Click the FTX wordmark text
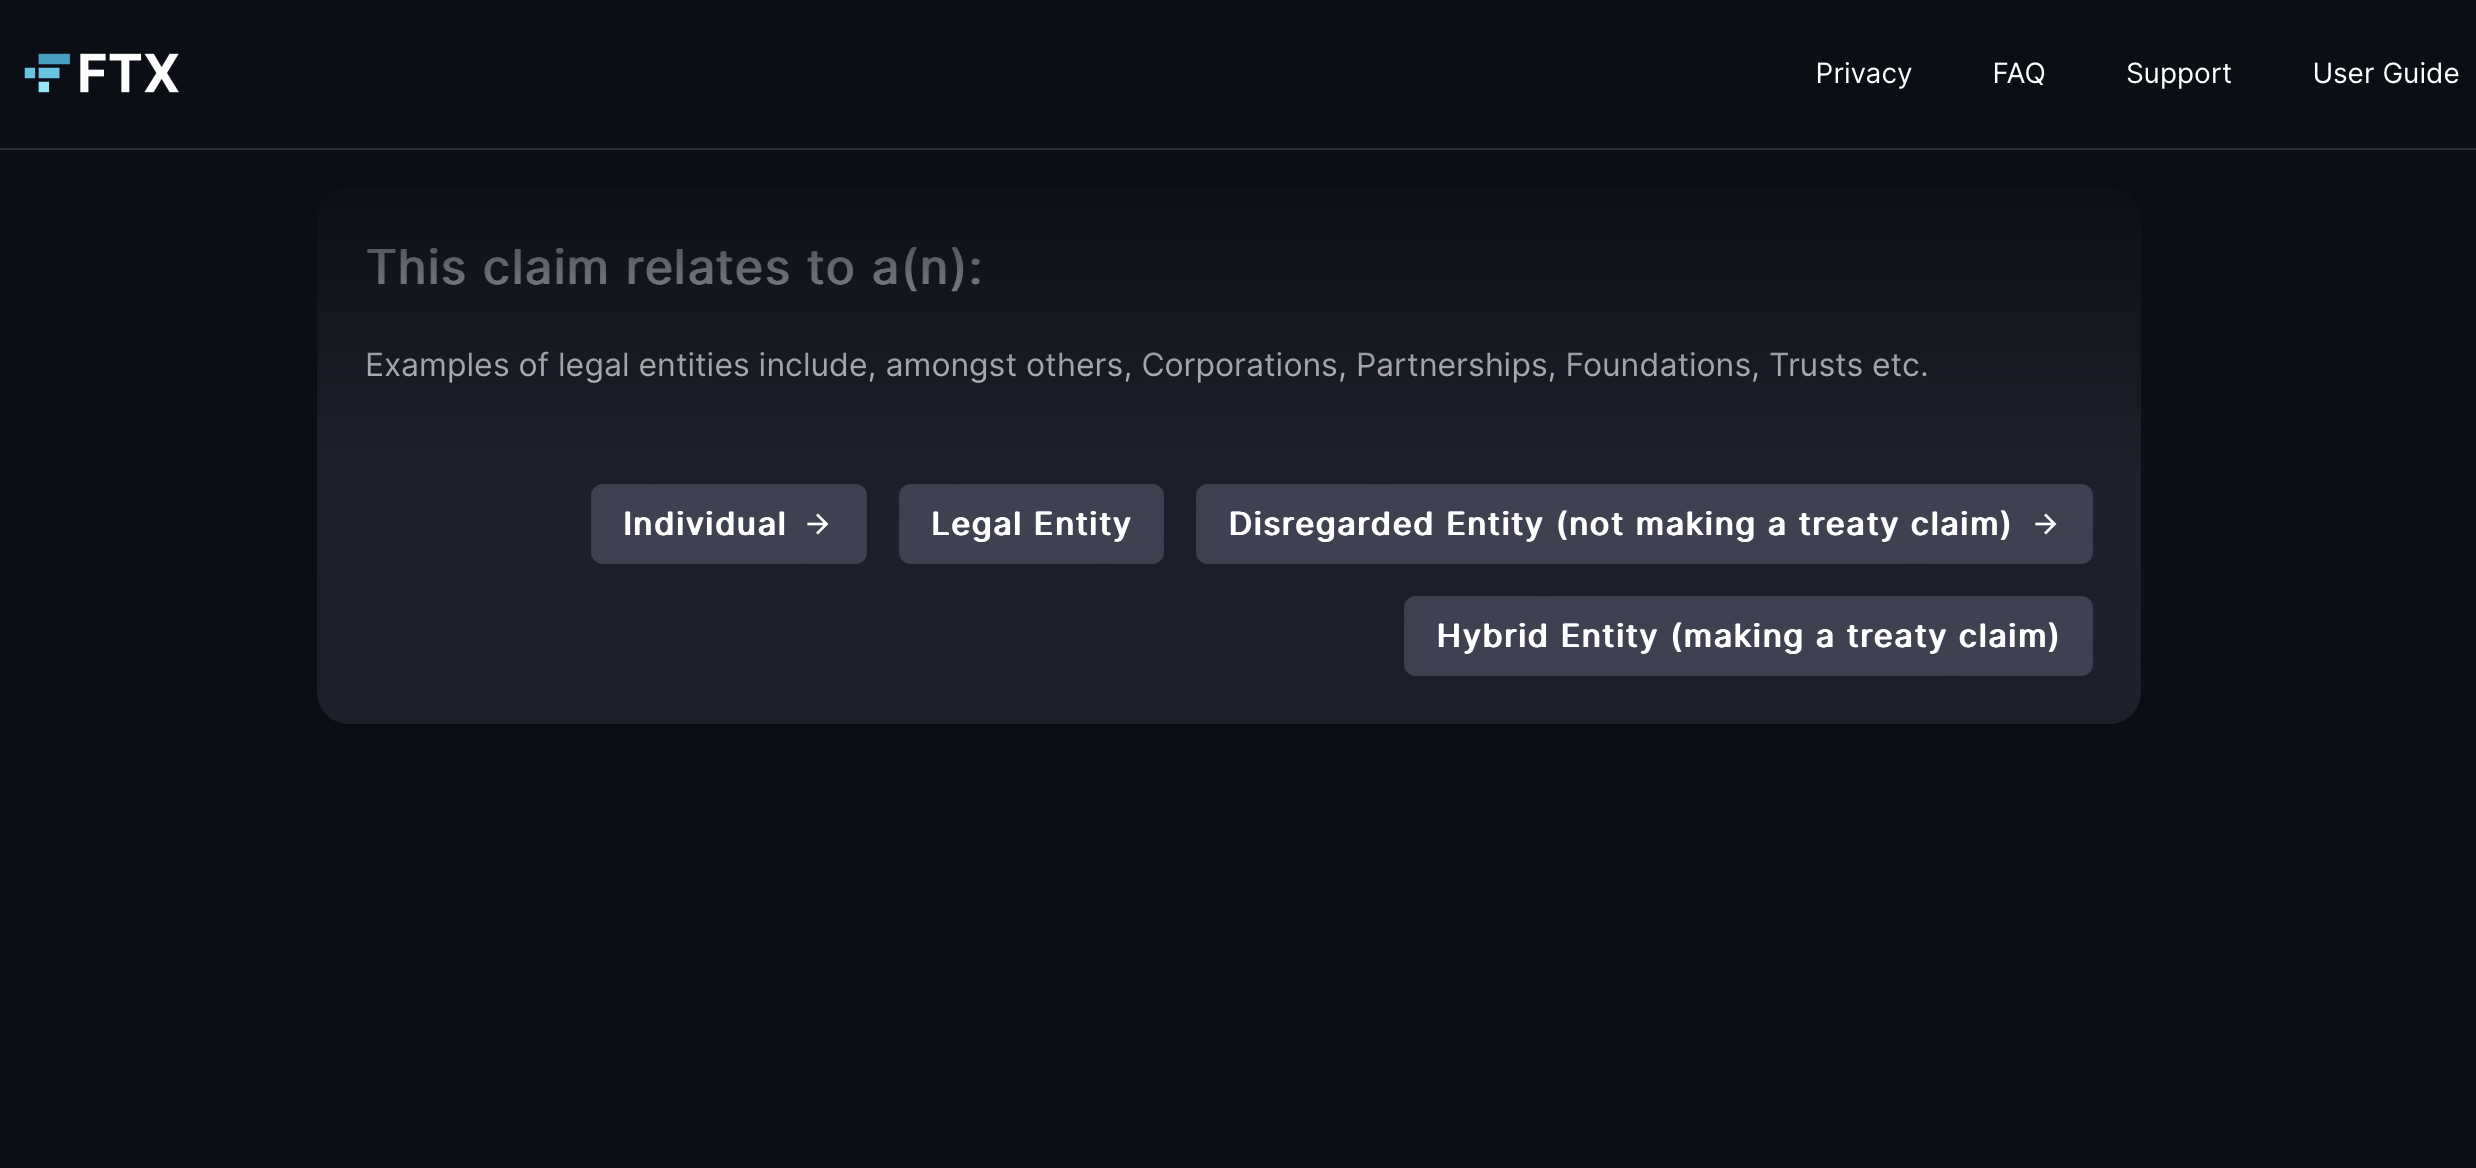Screen dimensions: 2476x1168 pos(129,73)
